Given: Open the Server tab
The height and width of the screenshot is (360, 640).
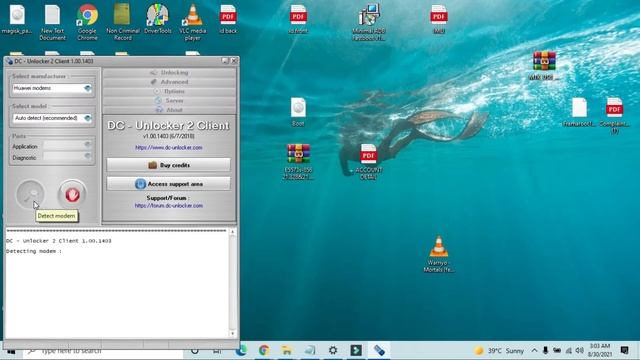Looking at the screenshot, I should click(x=169, y=100).
